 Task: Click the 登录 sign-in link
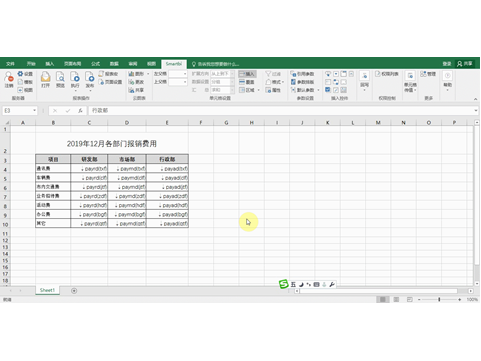click(x=447, y=64)
